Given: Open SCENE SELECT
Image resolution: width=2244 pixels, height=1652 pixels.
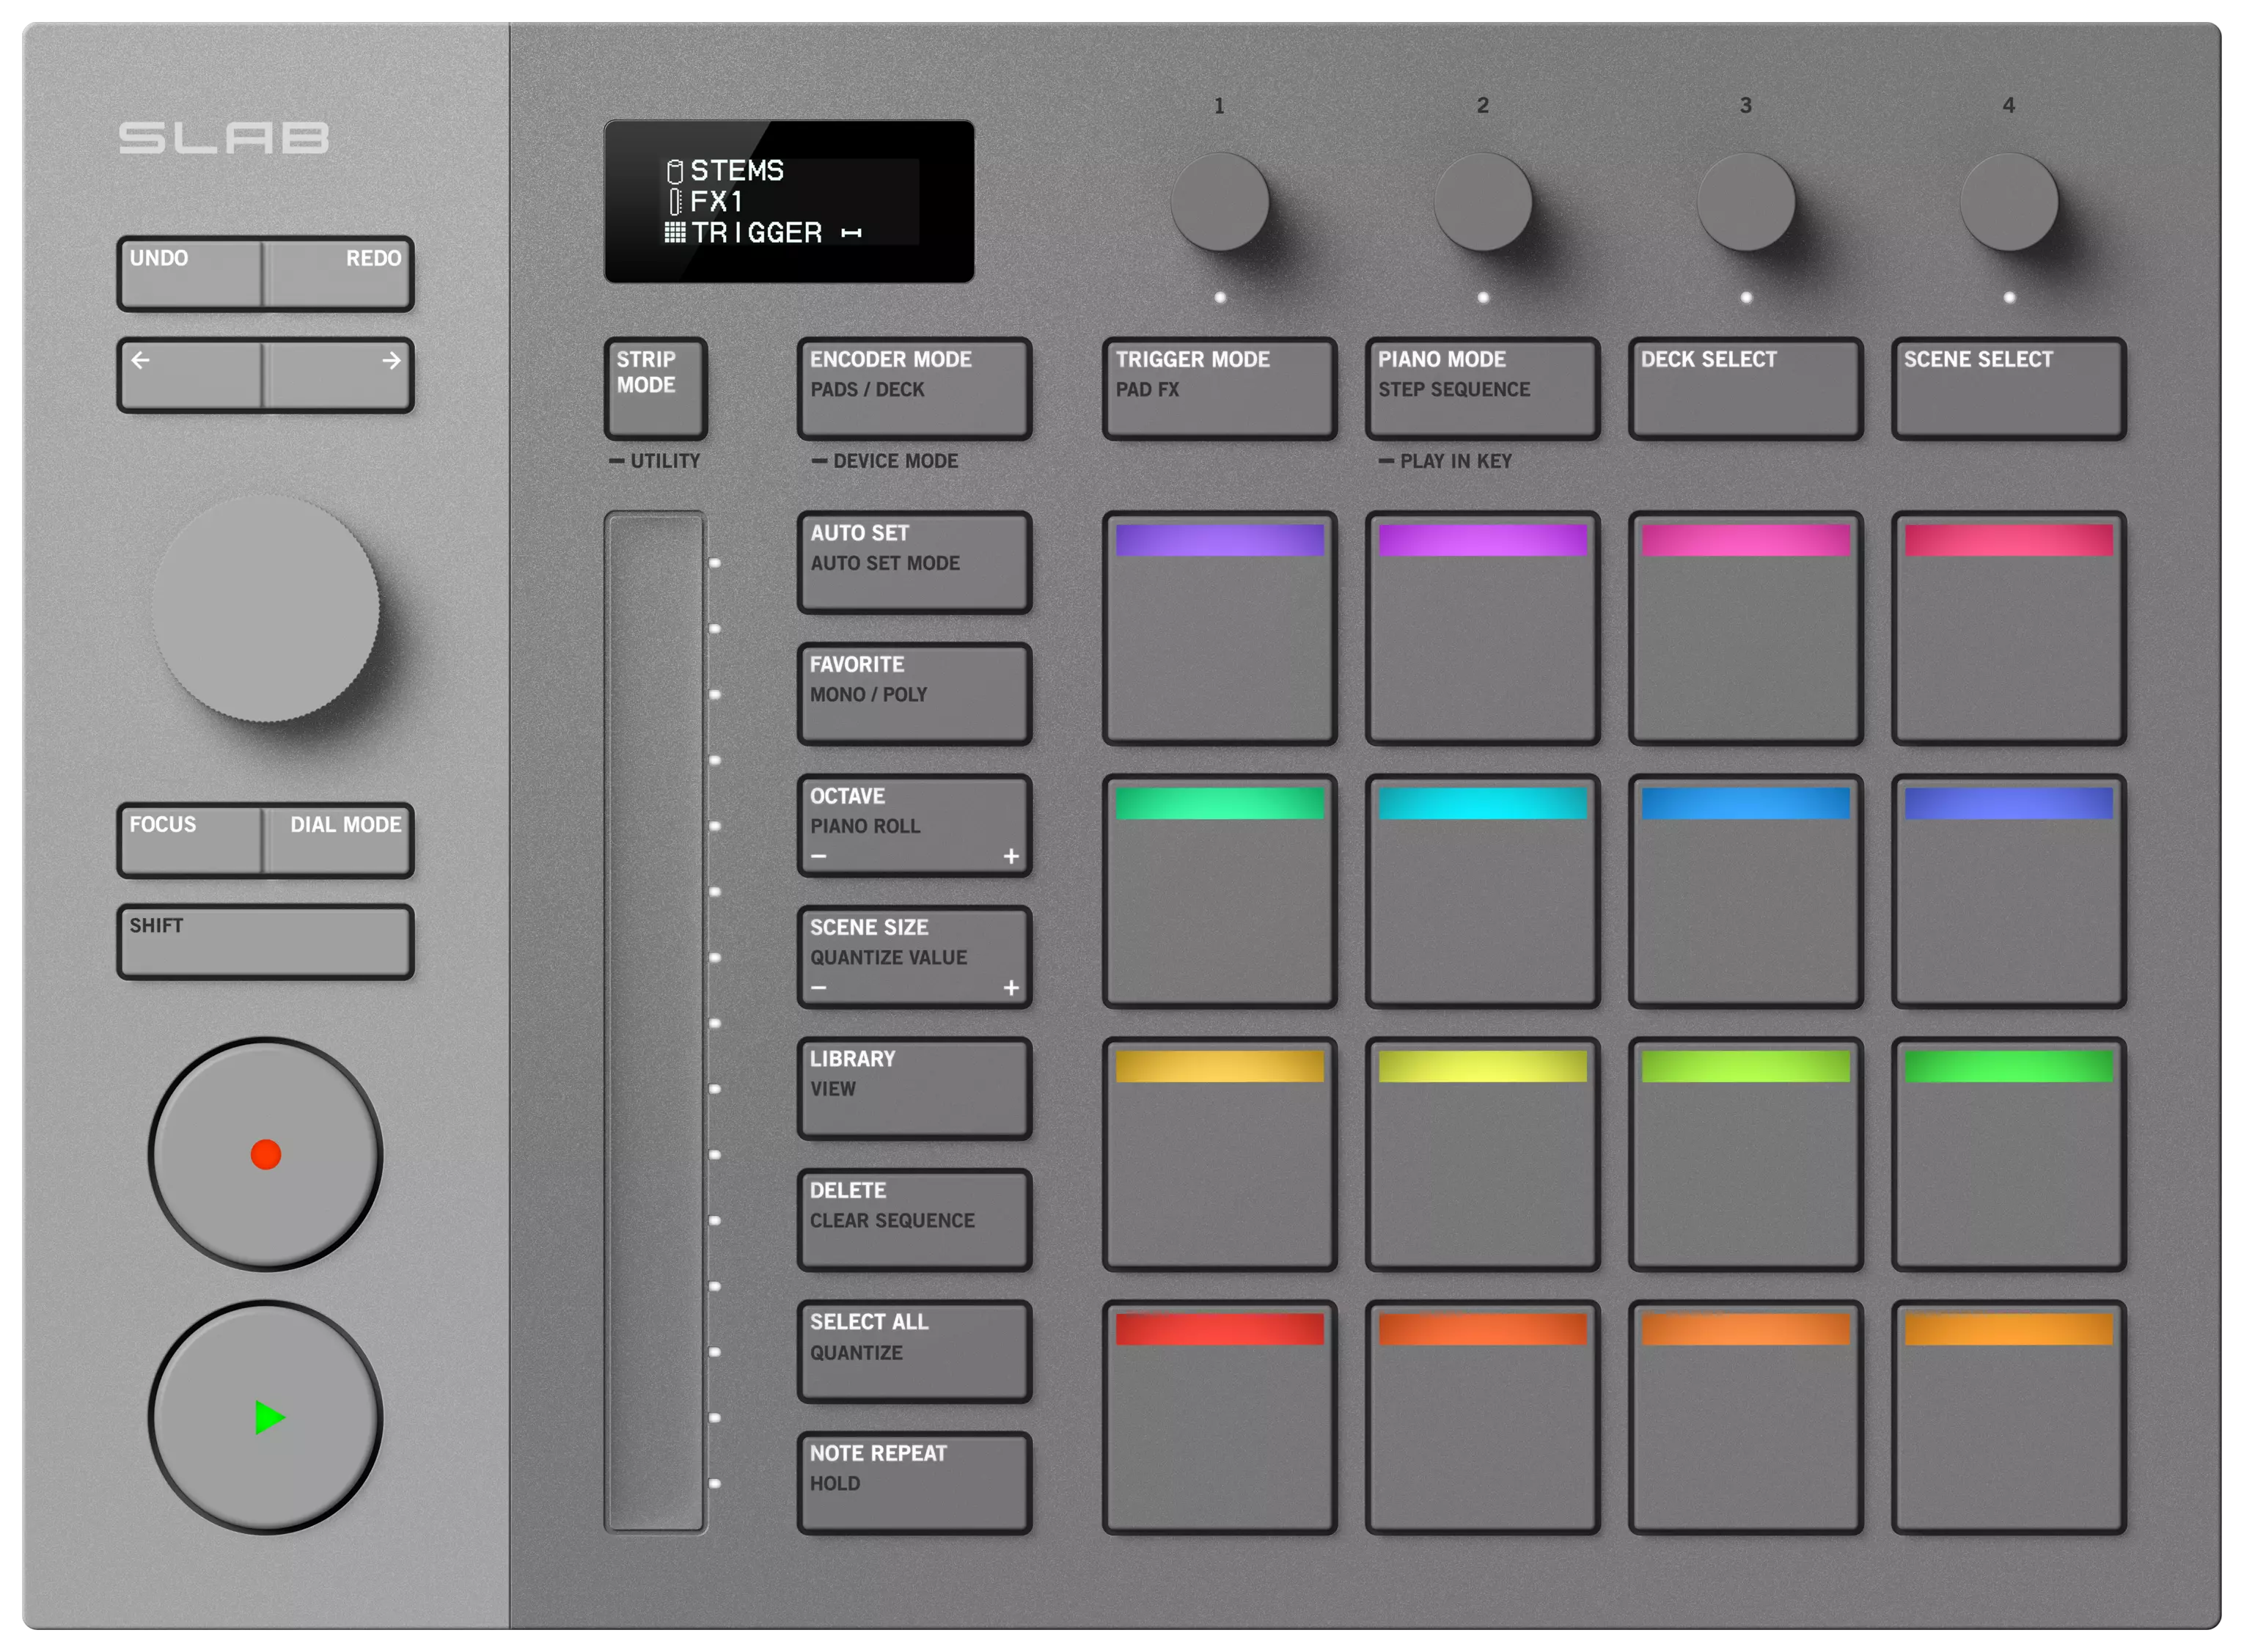Looking at the screenshot, I should pyautogui.click(x=2008, y=388).
